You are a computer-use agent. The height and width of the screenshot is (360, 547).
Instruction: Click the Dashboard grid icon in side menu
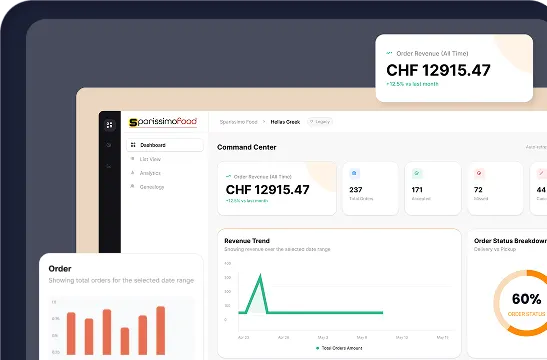(133, 145)
